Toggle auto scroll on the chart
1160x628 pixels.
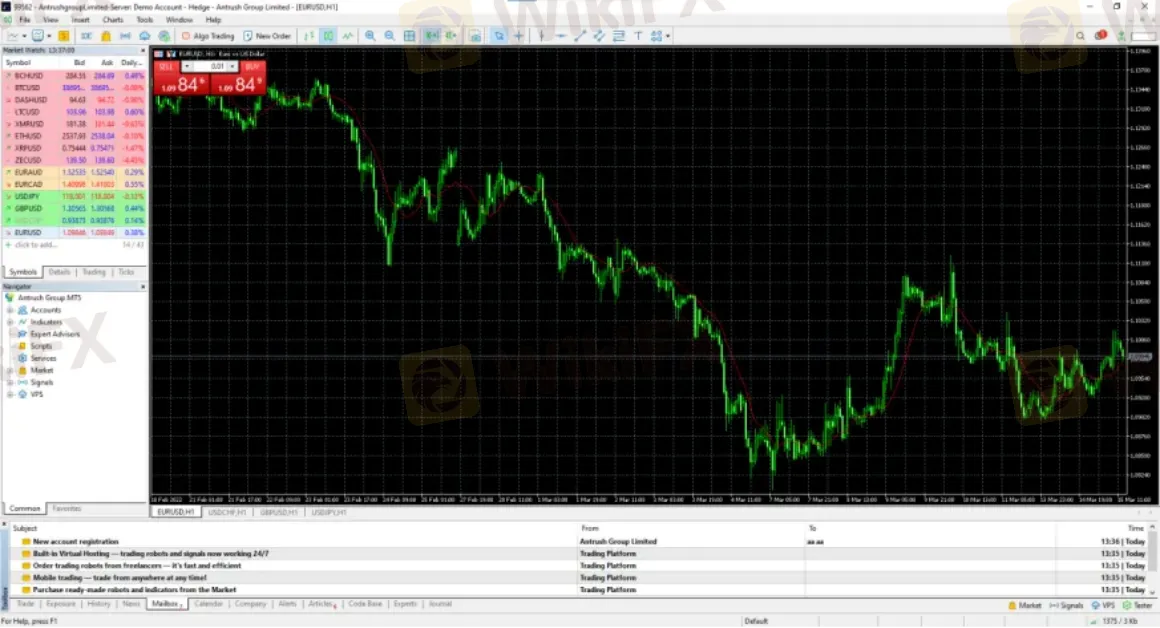click(x=430, y=36)
